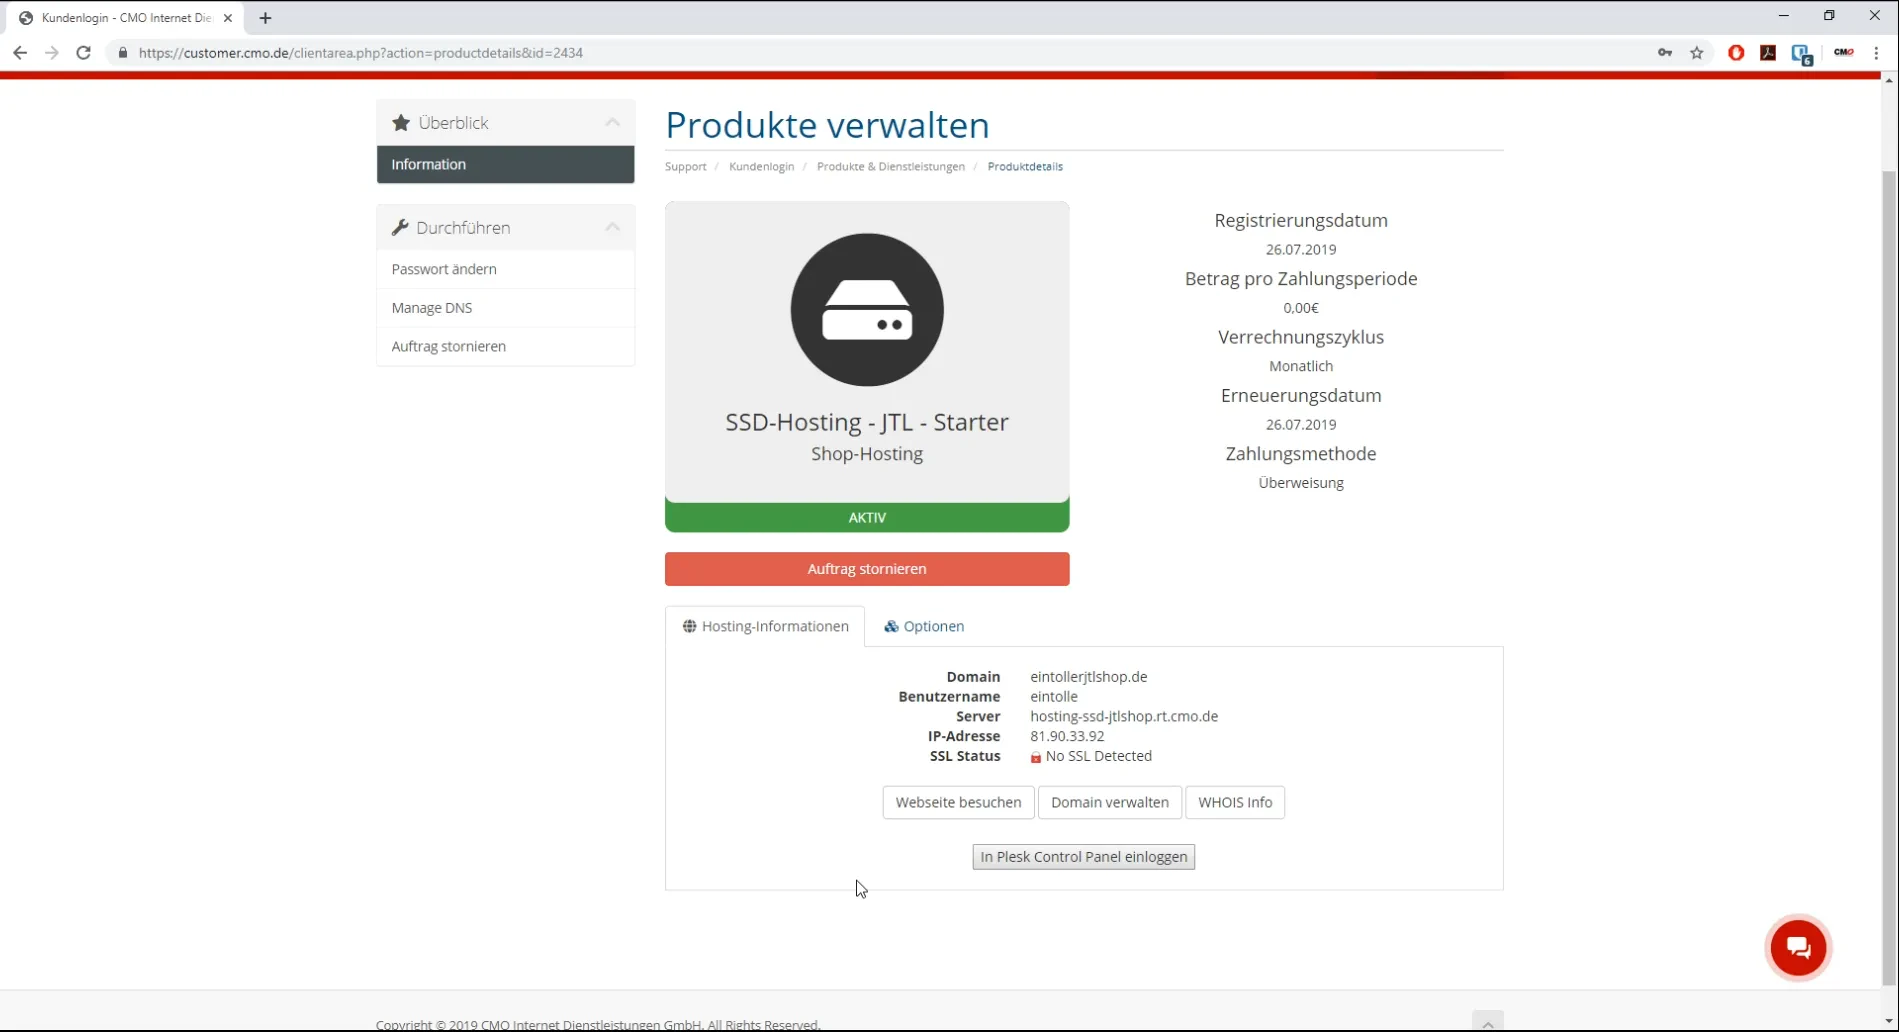Click the globe icon on Hosting-Informationen
The height and width of the screenshot is (1032, 1899).
[x=689, y=626]
